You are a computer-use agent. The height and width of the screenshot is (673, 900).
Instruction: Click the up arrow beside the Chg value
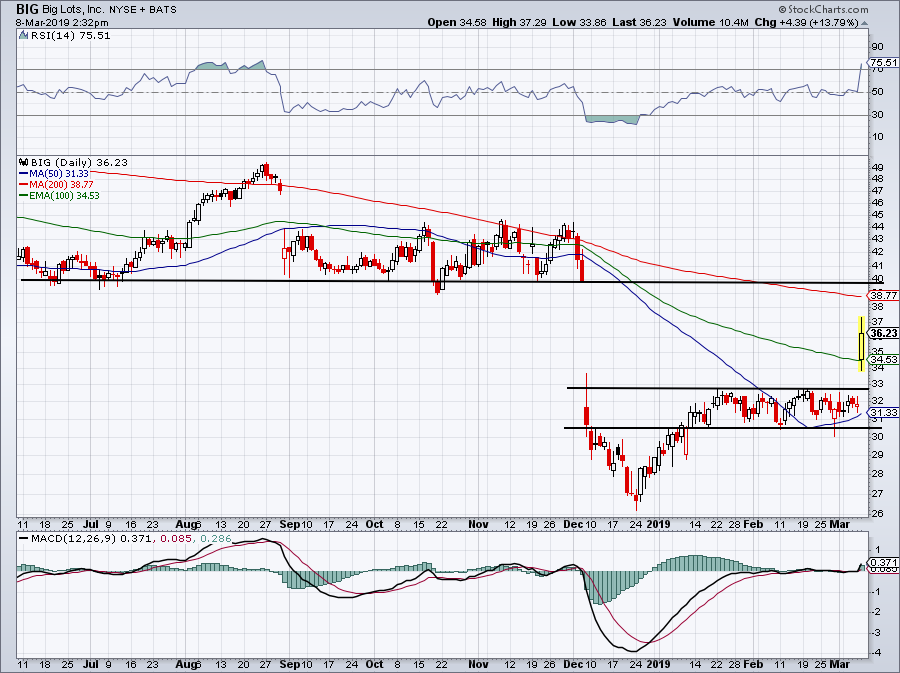click(x=864, y=24)
